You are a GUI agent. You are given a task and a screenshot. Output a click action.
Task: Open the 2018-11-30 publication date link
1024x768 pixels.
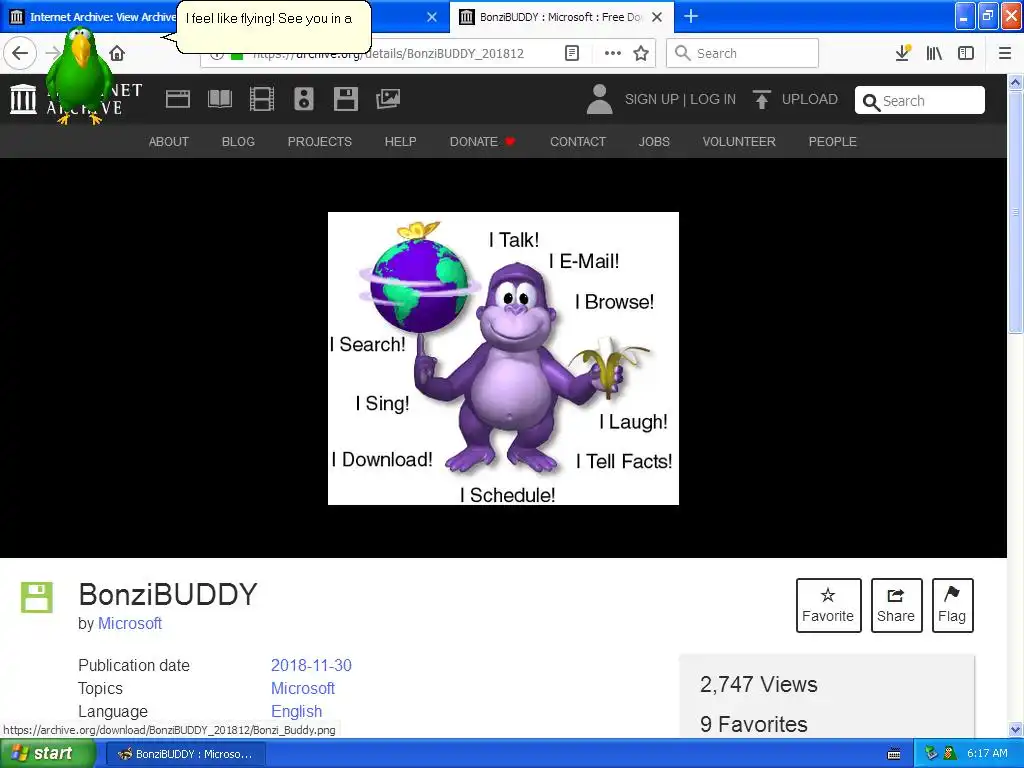[312, 665]
